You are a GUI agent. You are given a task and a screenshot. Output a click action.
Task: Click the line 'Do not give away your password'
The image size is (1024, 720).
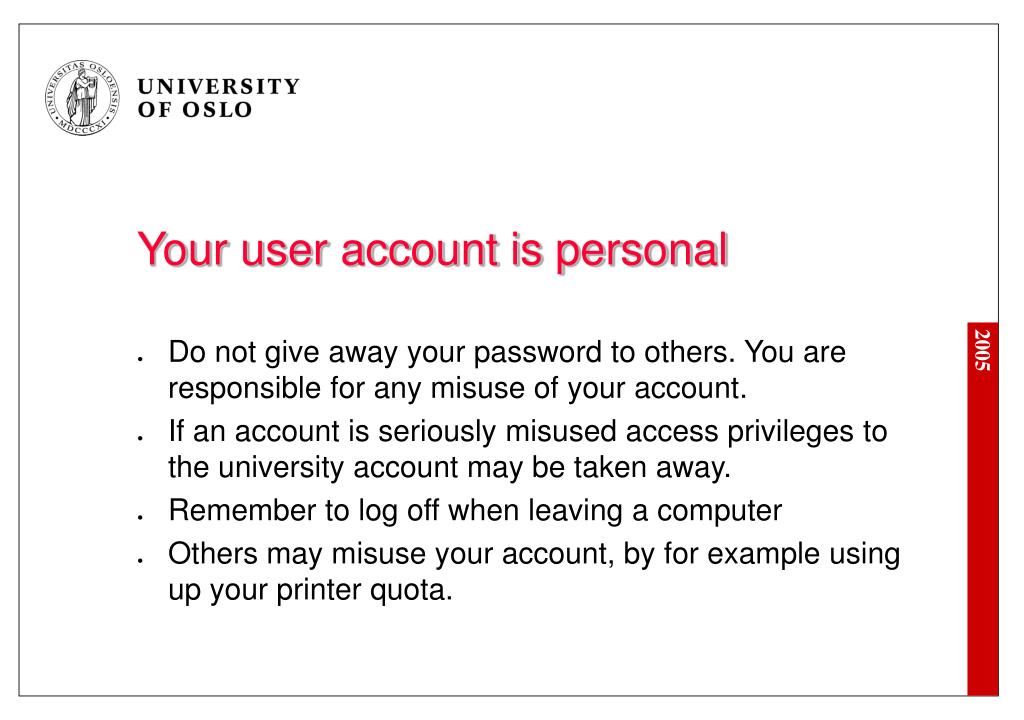pos(507,353)
